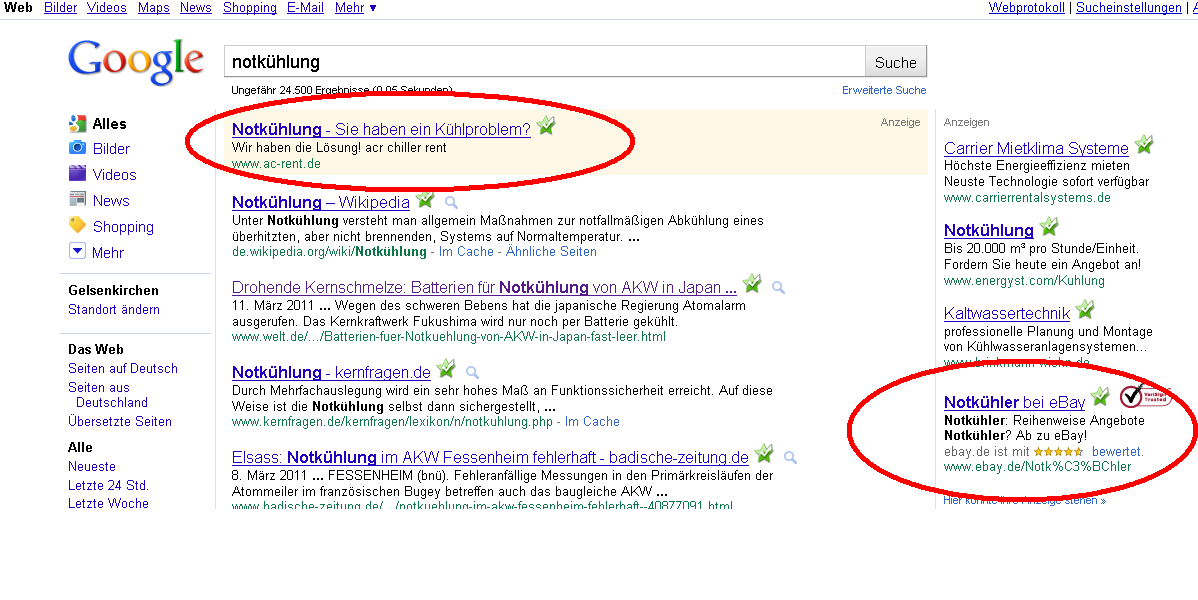The image size is (1198, 600).
Task: Click green checkmark badge beside kernfragen.de result
Action: pyautogui.click(x=446, y=368)
